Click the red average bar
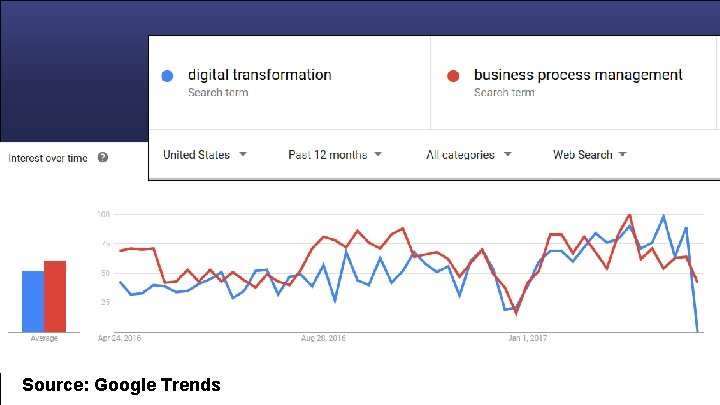Screen dimensions: 720x405 pos(55,295)
